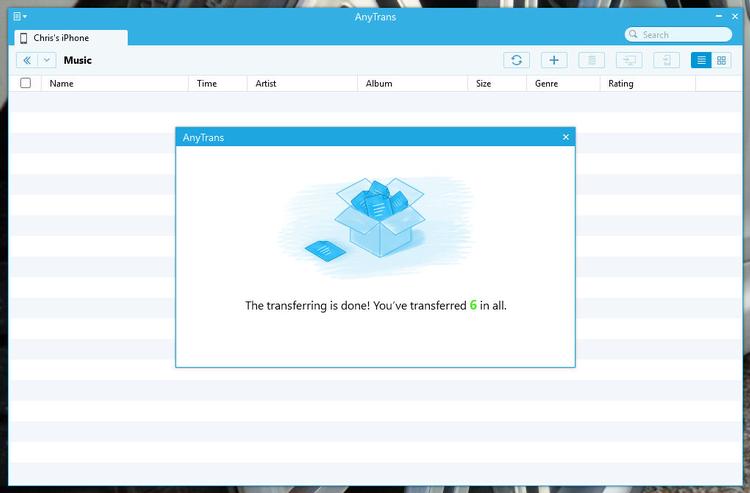Close the AnyTrans main window
750x493 pixels.
pyautogui.click(x=735, y=16)
